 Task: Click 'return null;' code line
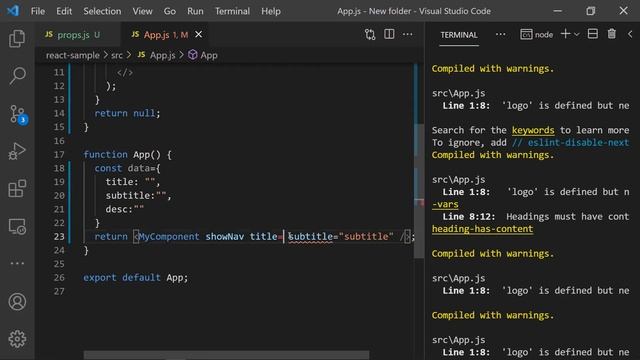pyautogui.click(x=127, y=113)
